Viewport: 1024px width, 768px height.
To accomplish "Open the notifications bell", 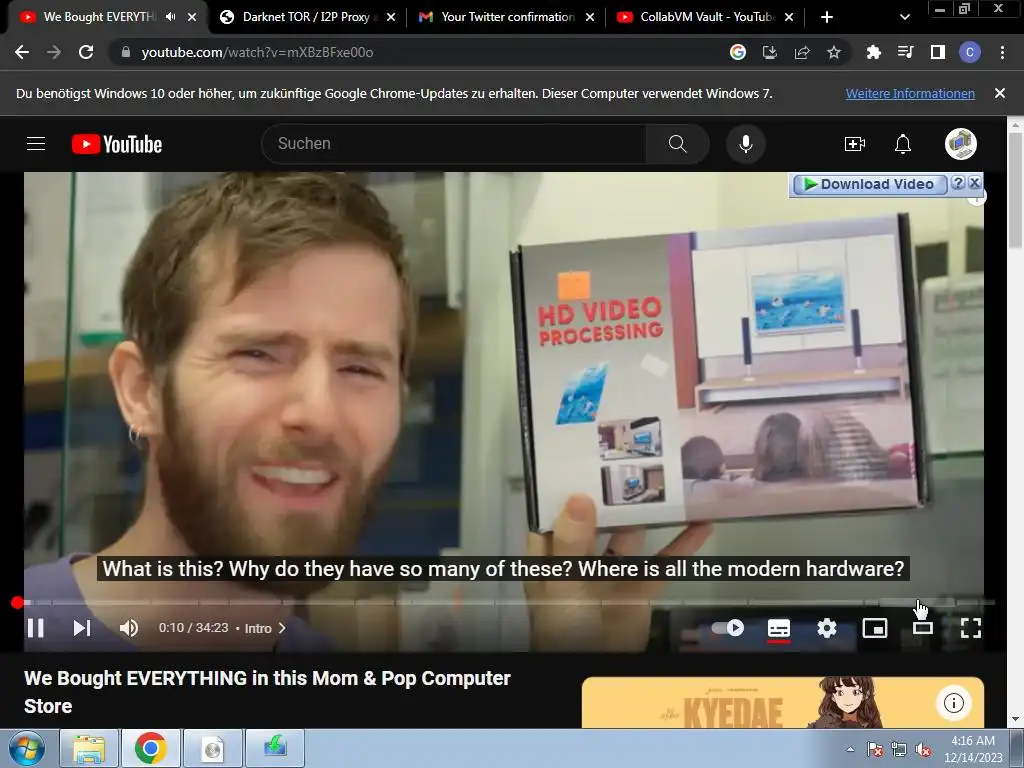I will [x=903, y=144].
